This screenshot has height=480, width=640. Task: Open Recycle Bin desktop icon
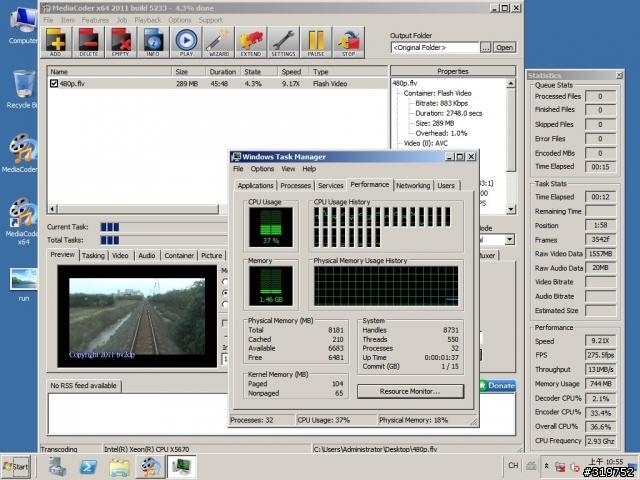[22, 89]
